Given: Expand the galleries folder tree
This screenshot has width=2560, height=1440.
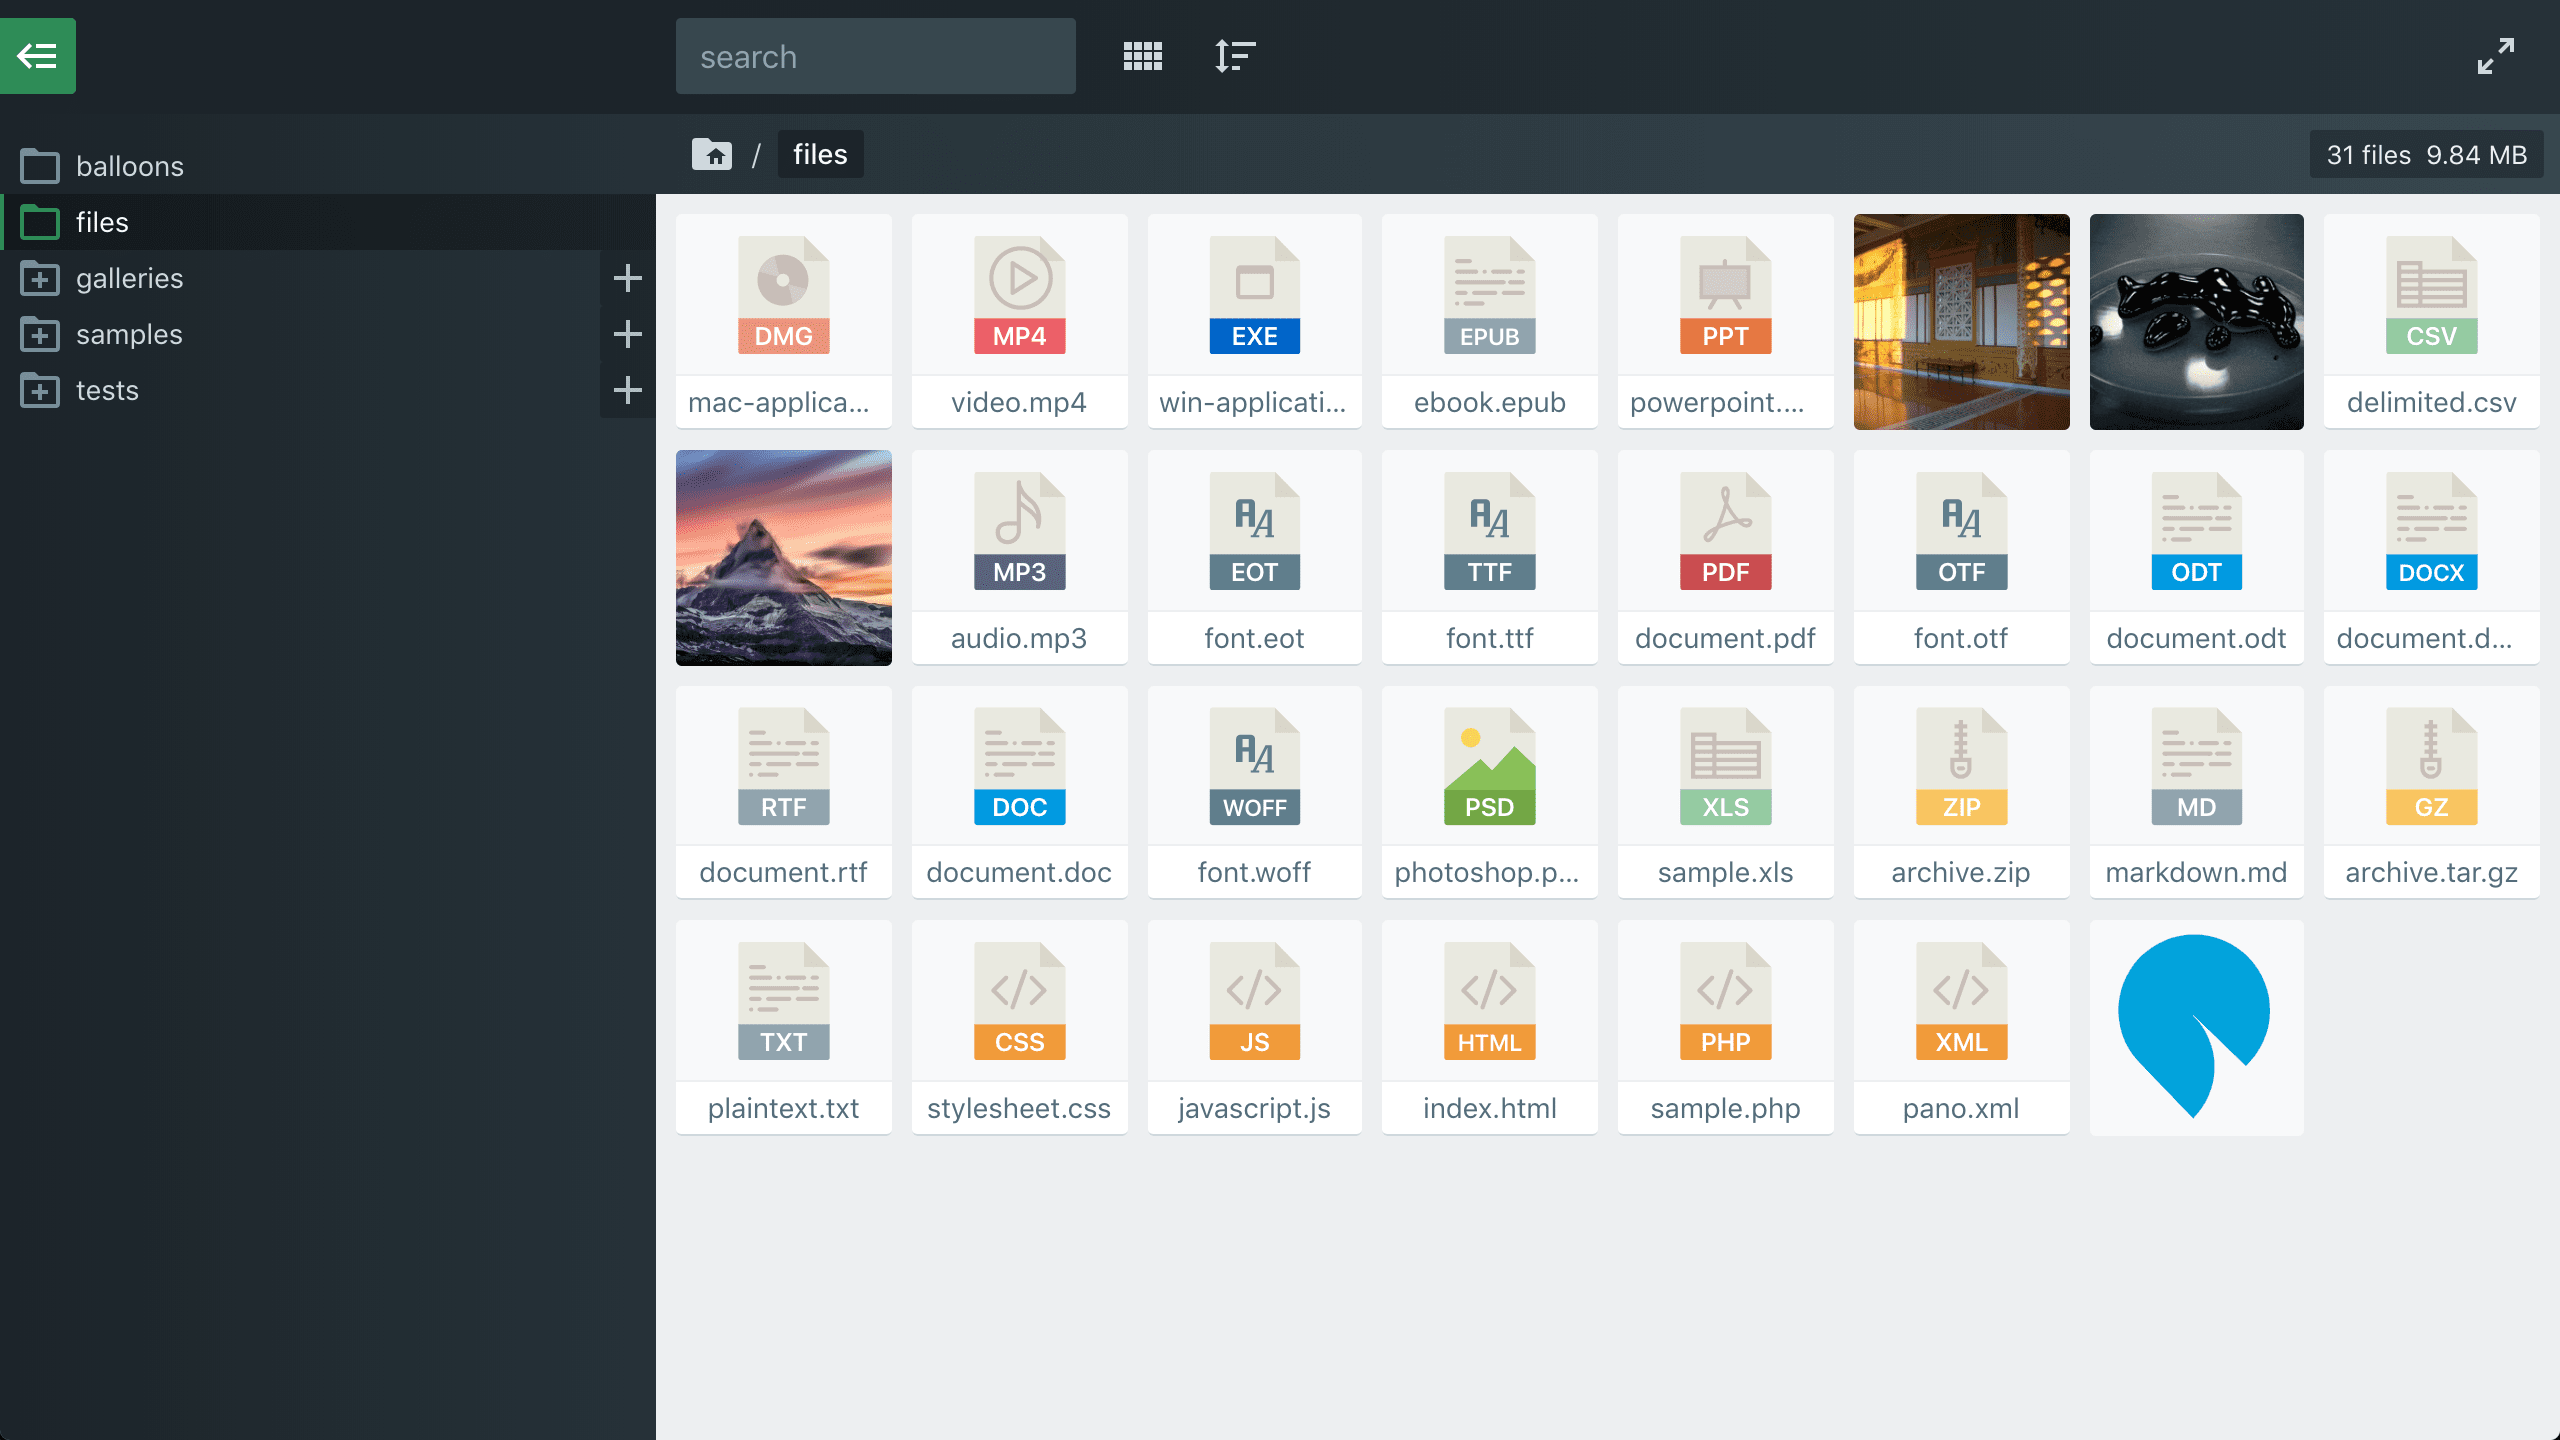Looking at the screenshot, I should pyautogui.click(x=627, y=278).
